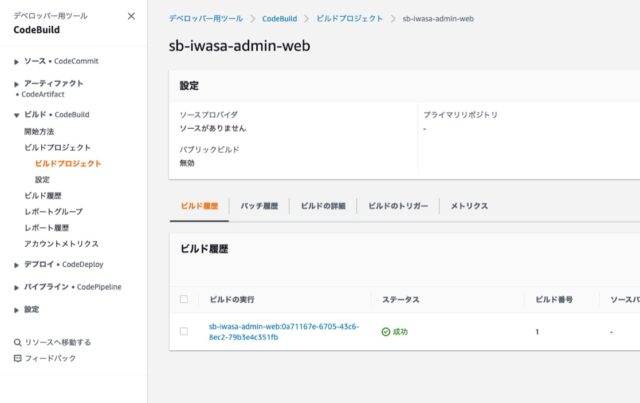Open the parent ビルドプロジェクト sidebar item
640x403 pixels.
coord(57,147)
